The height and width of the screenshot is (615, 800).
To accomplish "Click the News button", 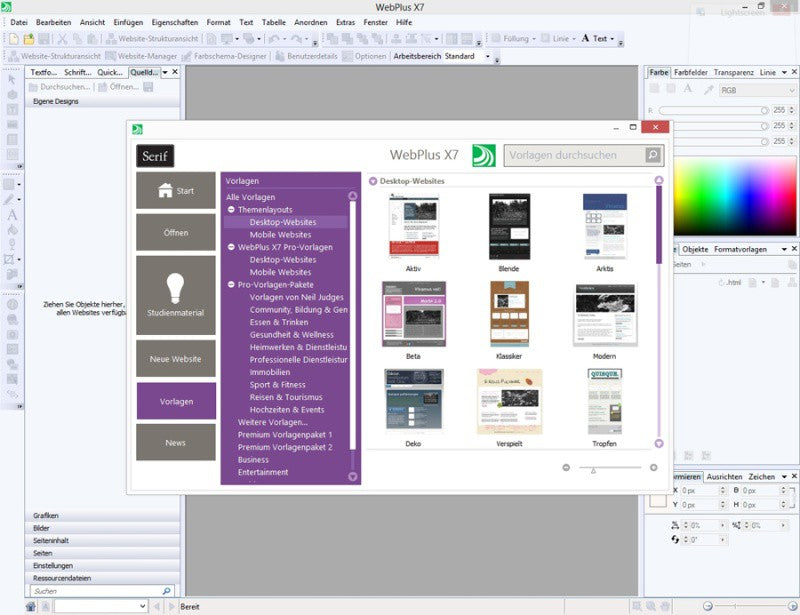I will pos(176,442).
